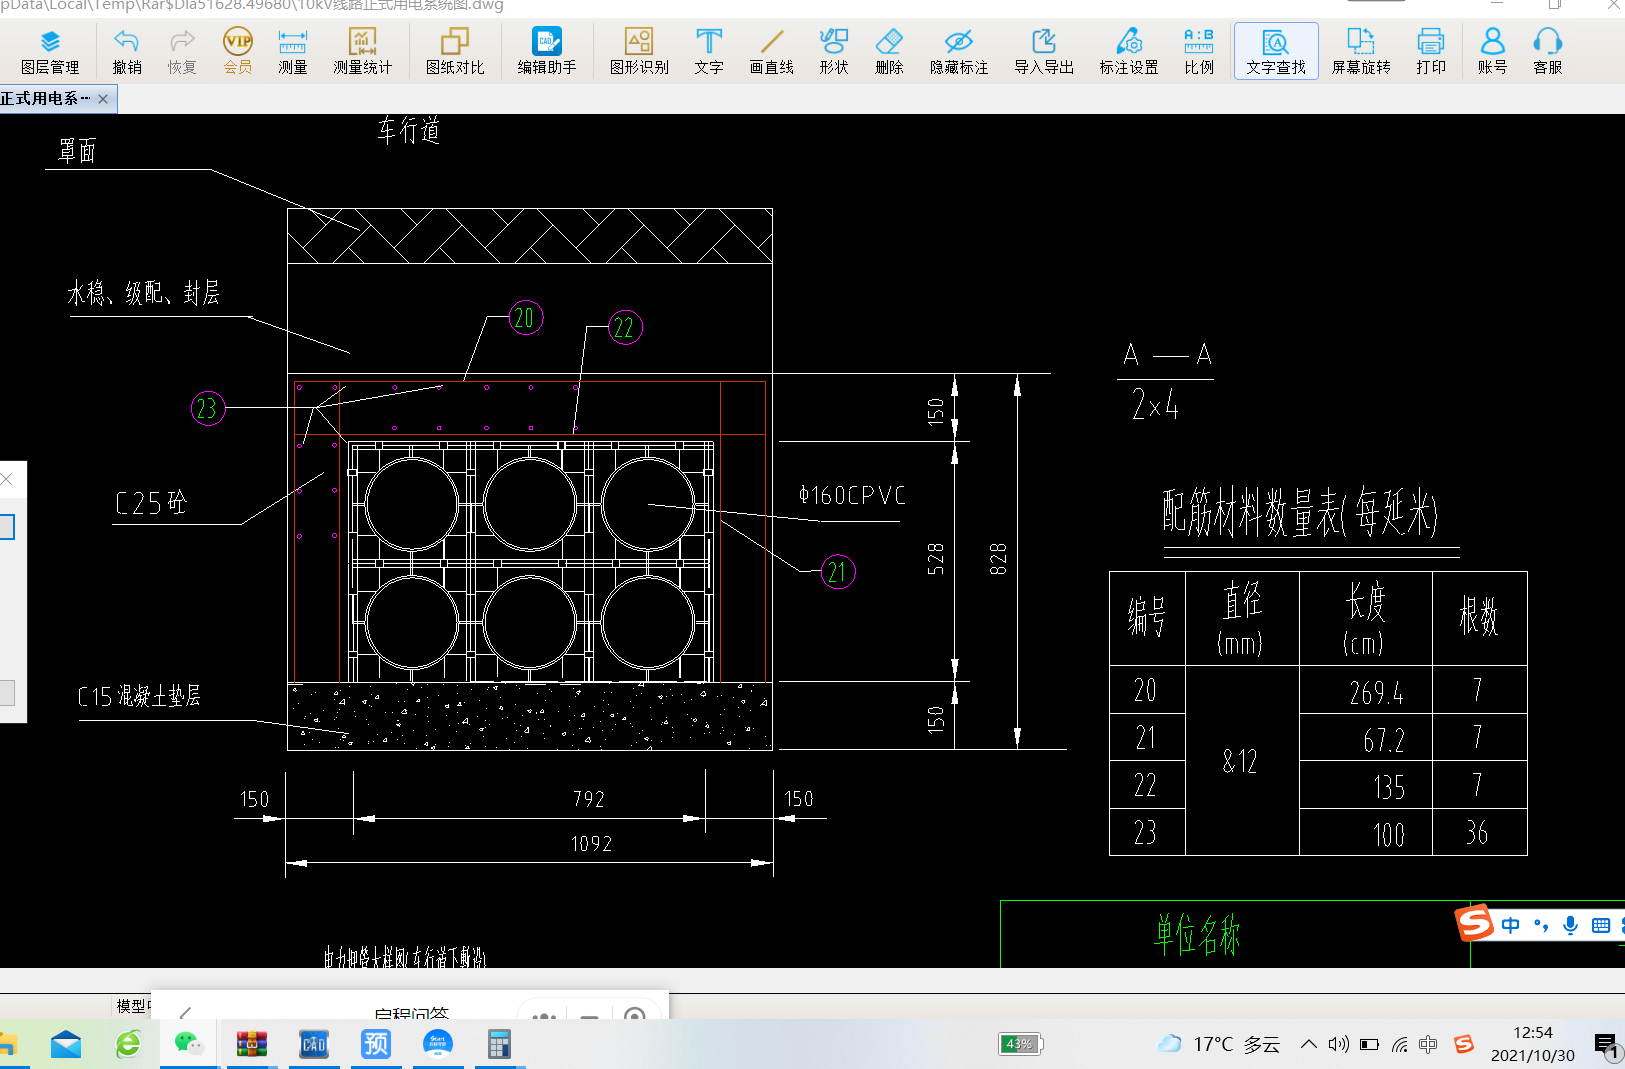
Task: Undo with the 撤销 icon
Action: pos(127,51)
